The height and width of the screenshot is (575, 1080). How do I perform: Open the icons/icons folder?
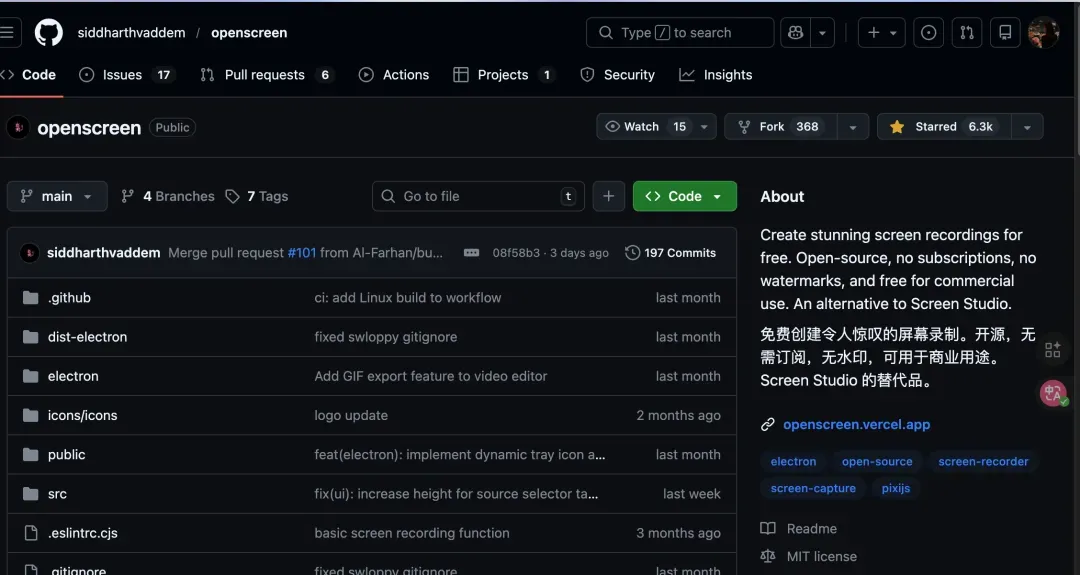[83, 415]
